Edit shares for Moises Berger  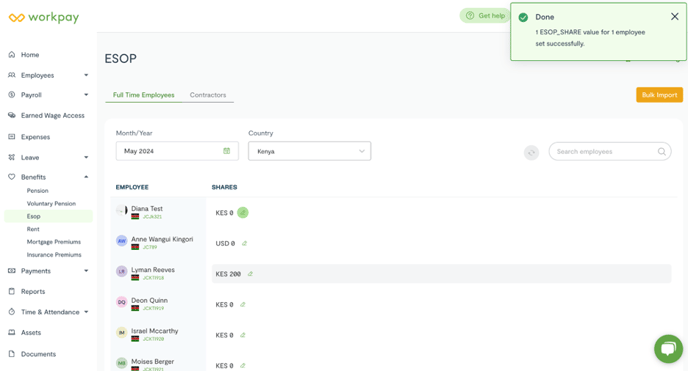click(x=243, y=365)
